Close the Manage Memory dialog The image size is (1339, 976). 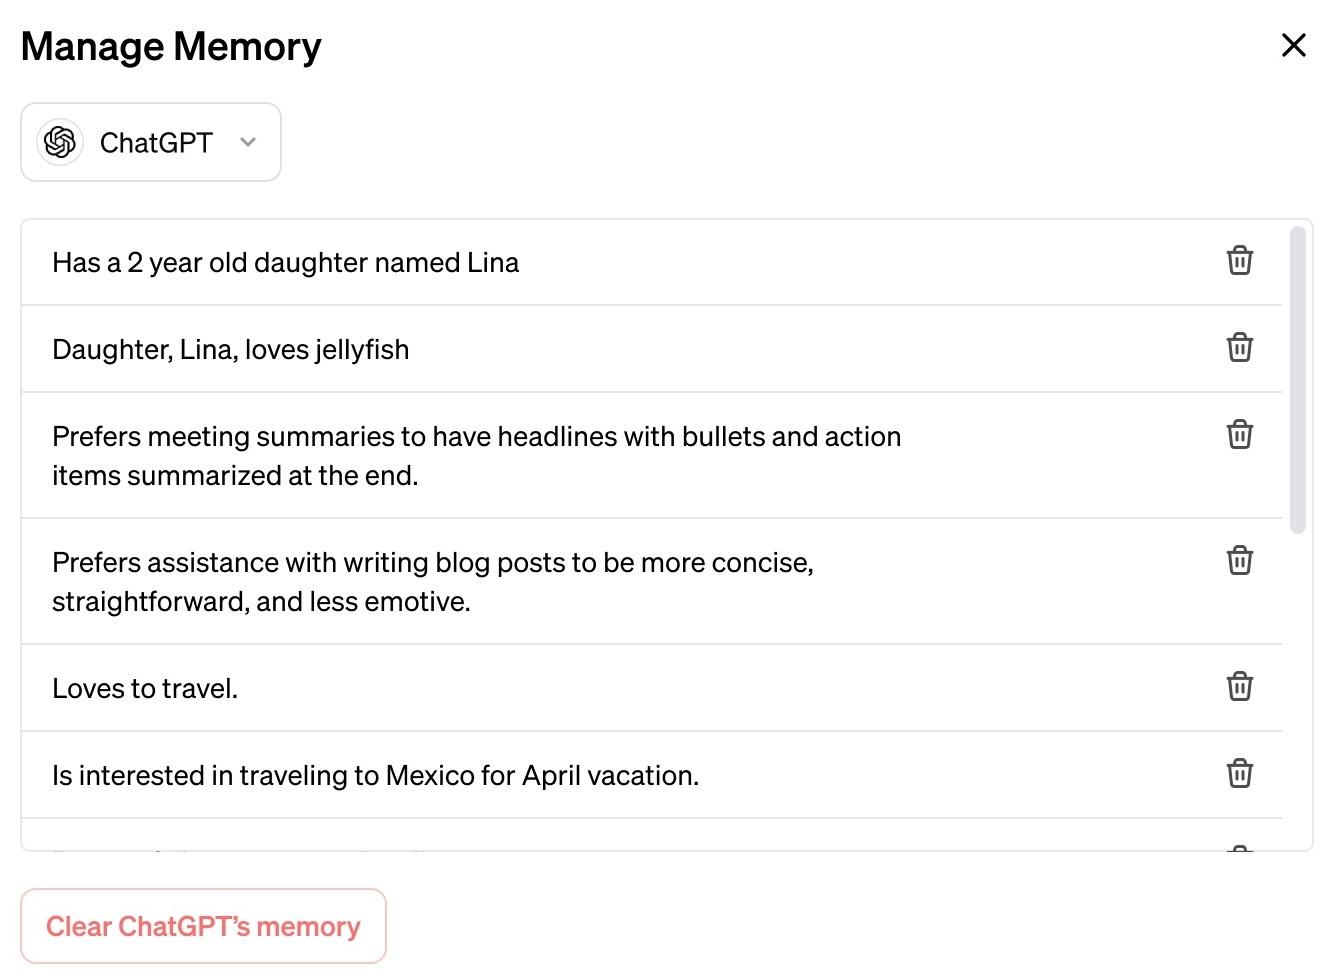(1293, 45)
